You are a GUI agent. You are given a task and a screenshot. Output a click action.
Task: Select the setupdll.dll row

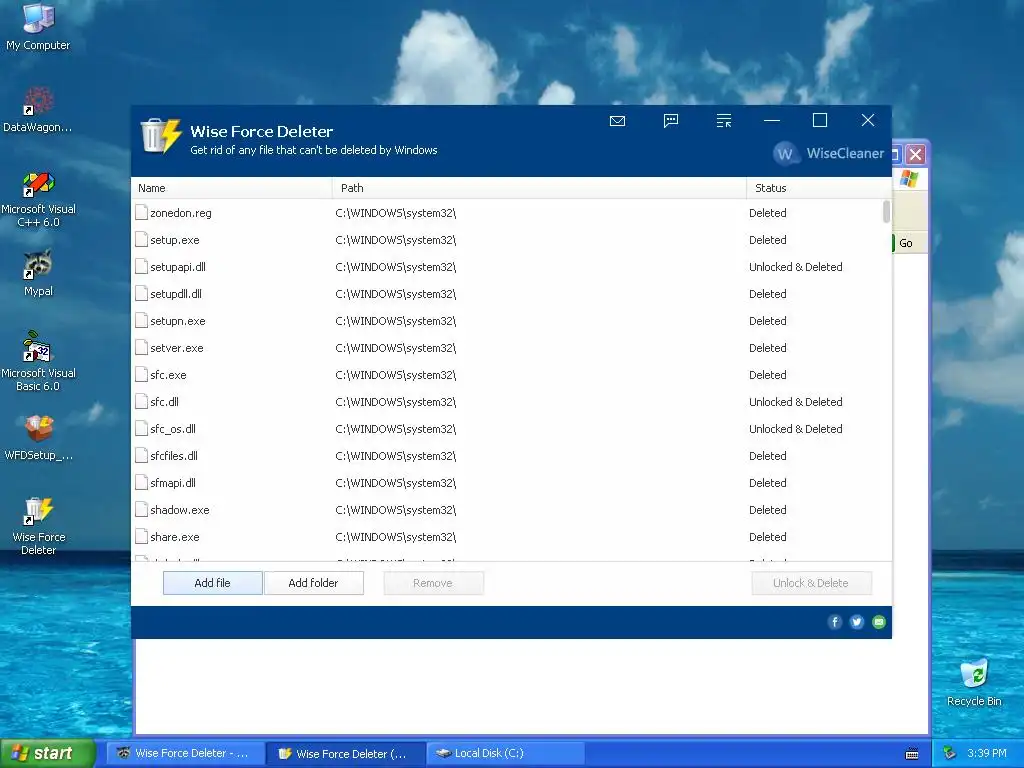point(507,294)
